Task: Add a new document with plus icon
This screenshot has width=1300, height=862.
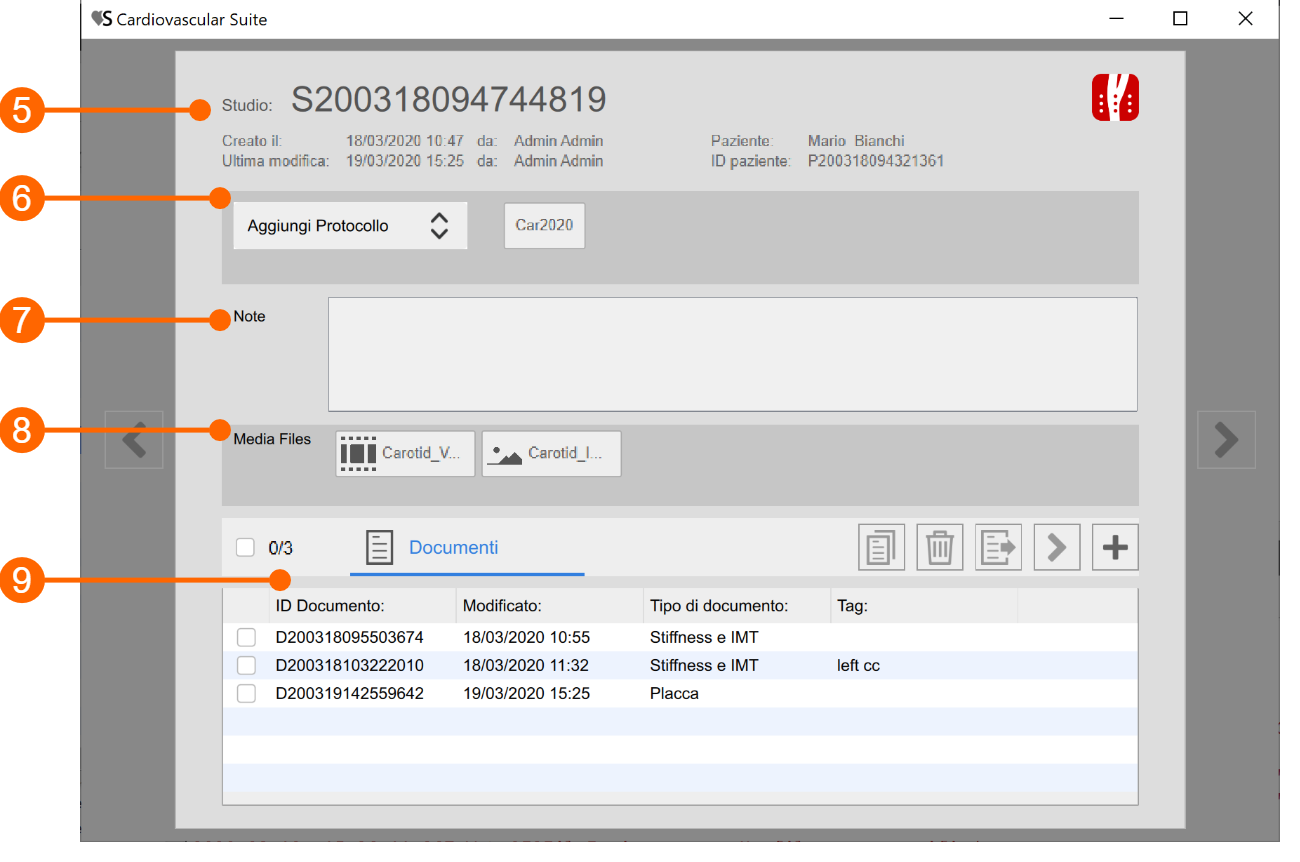Action: [x=1115, y=548]
